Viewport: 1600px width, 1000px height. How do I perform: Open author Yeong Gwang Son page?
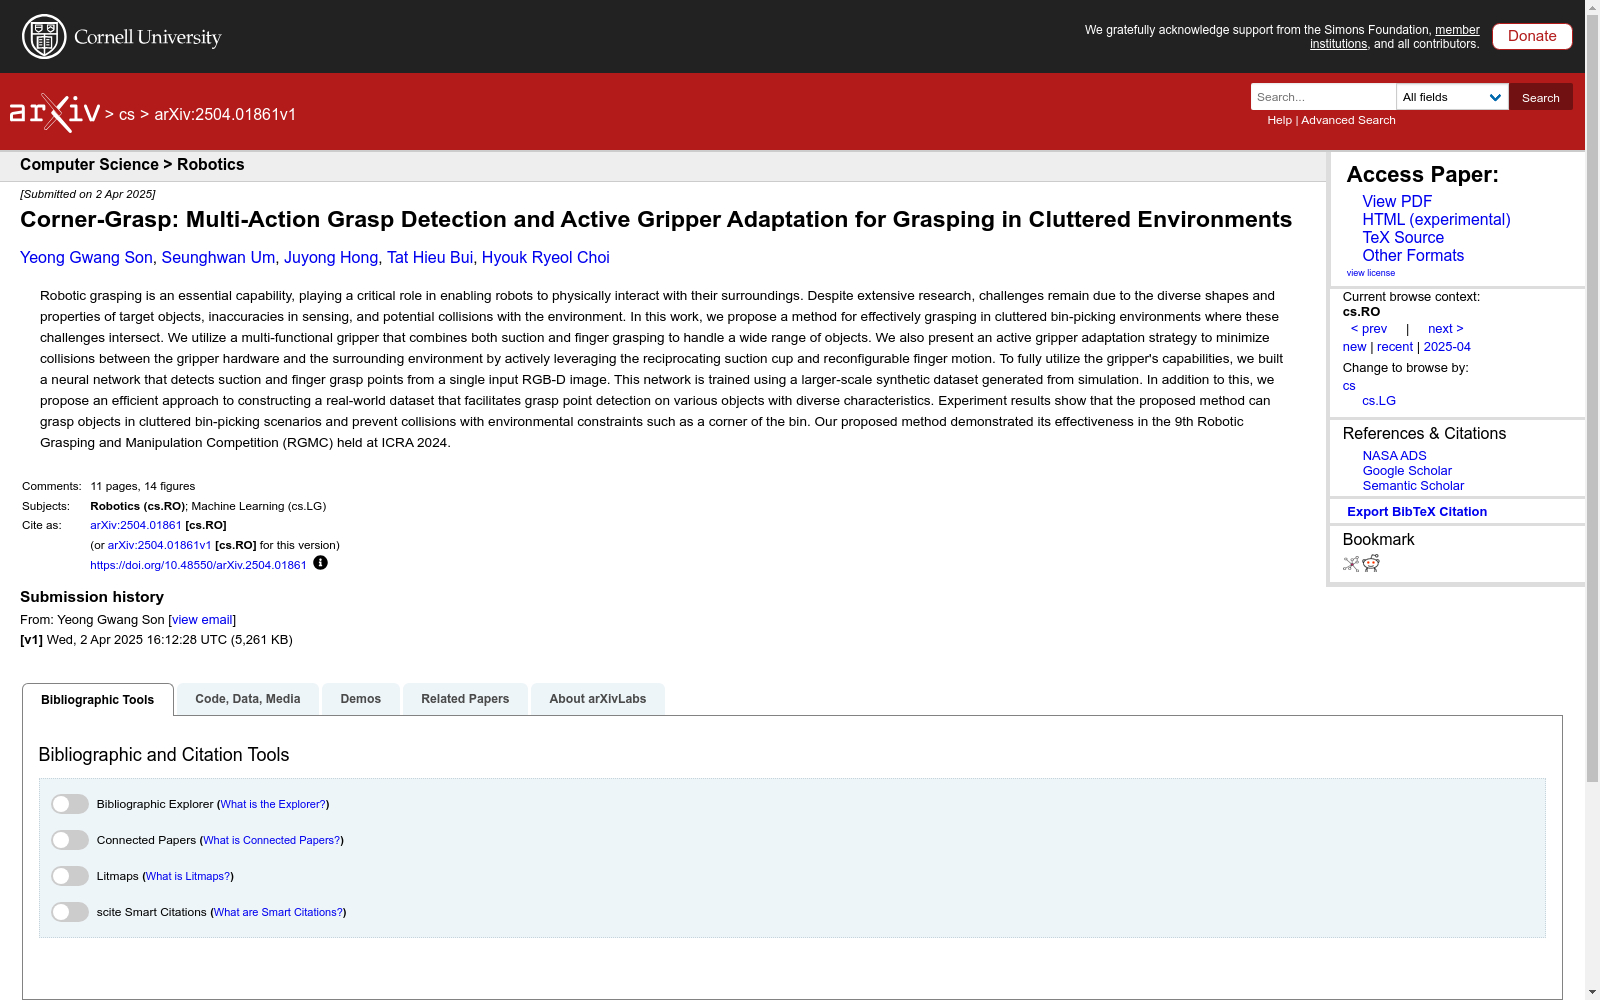pyautogui.click(x=86, y=258)
